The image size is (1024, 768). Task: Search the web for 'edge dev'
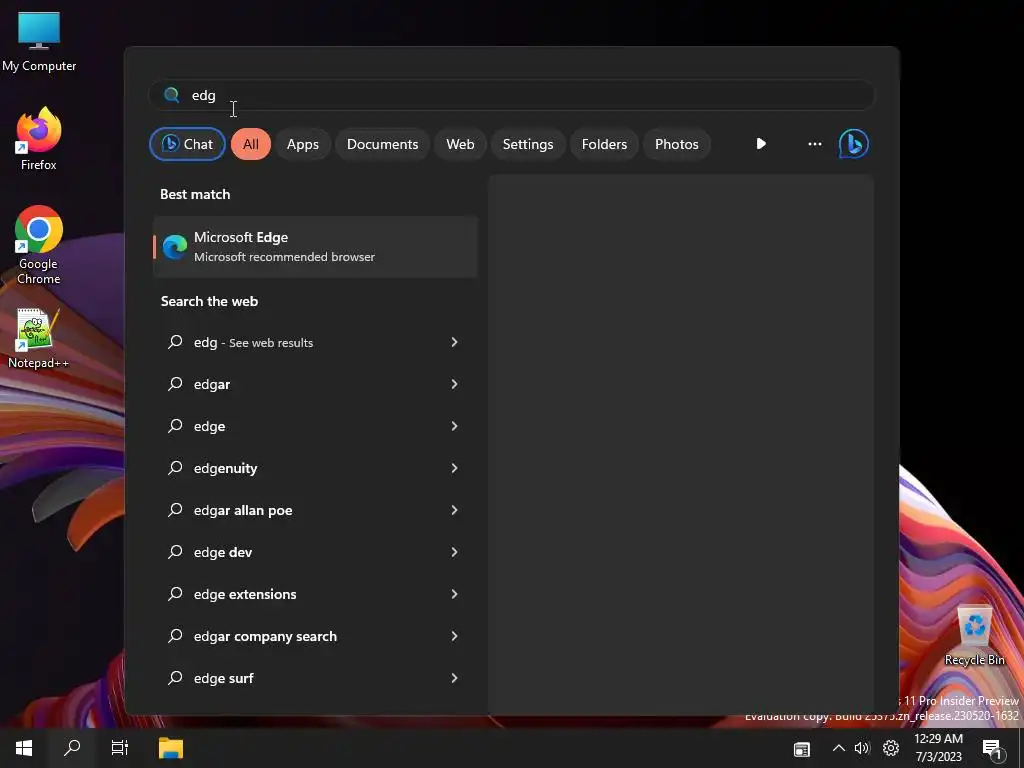[315, 552]
